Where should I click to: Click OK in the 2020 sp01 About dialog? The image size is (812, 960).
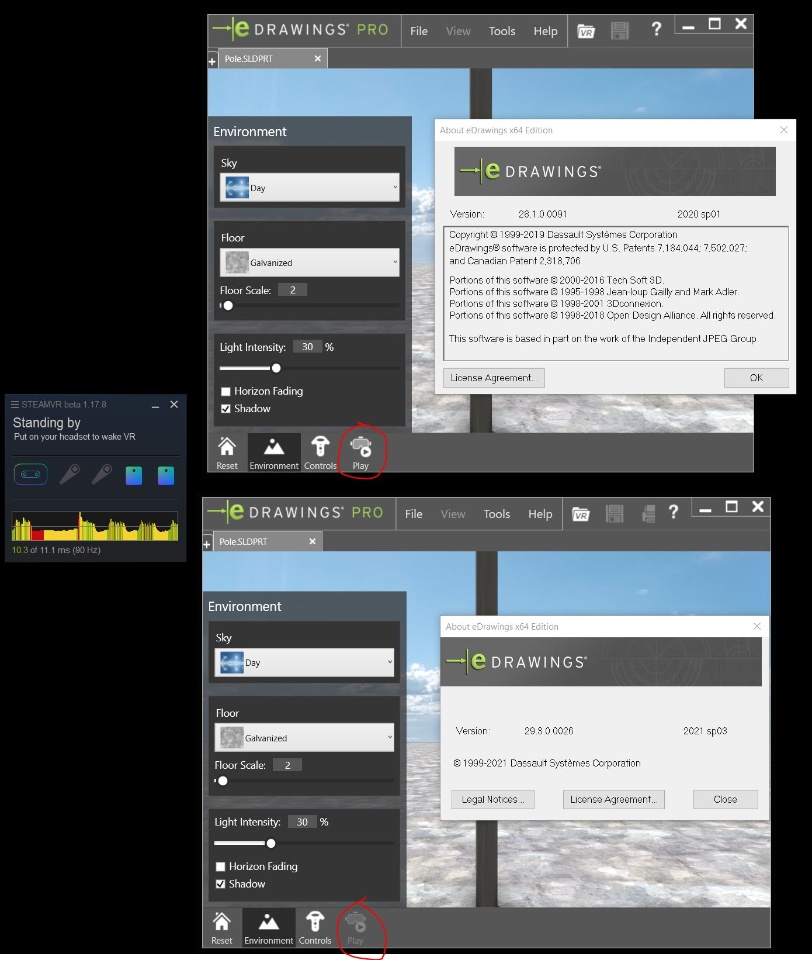[756, 378]
